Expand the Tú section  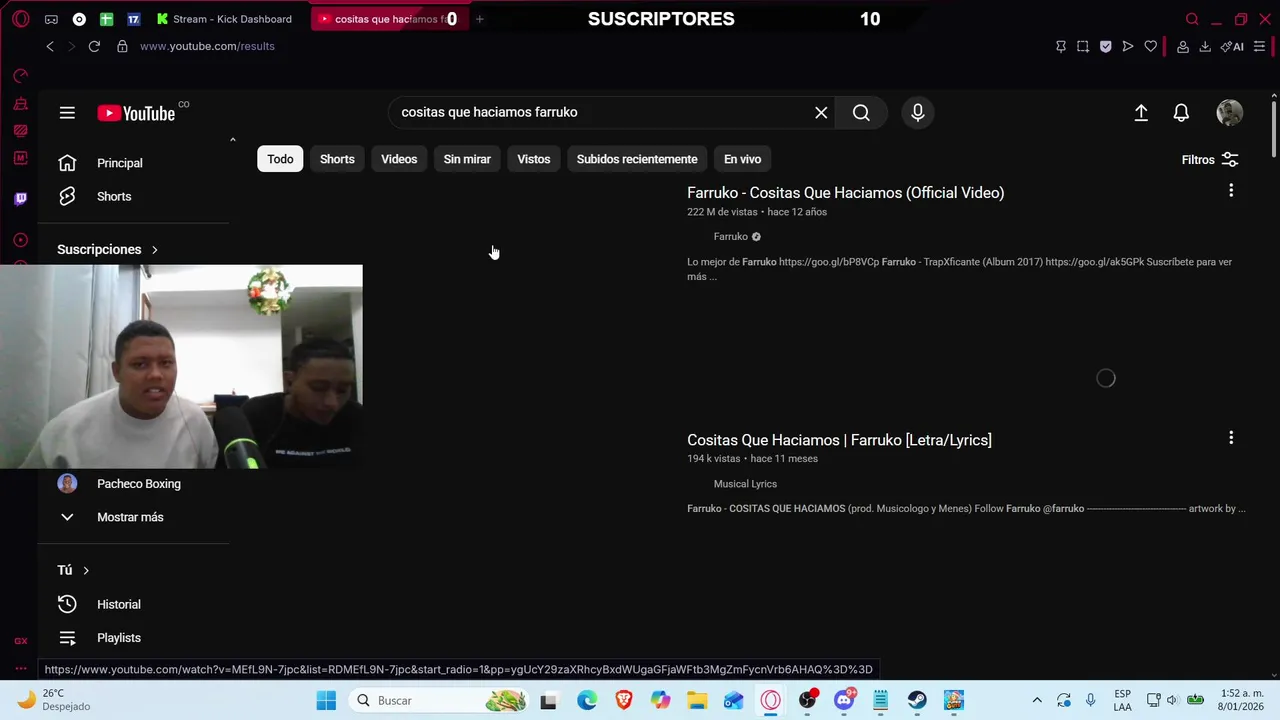coord(74,570)
